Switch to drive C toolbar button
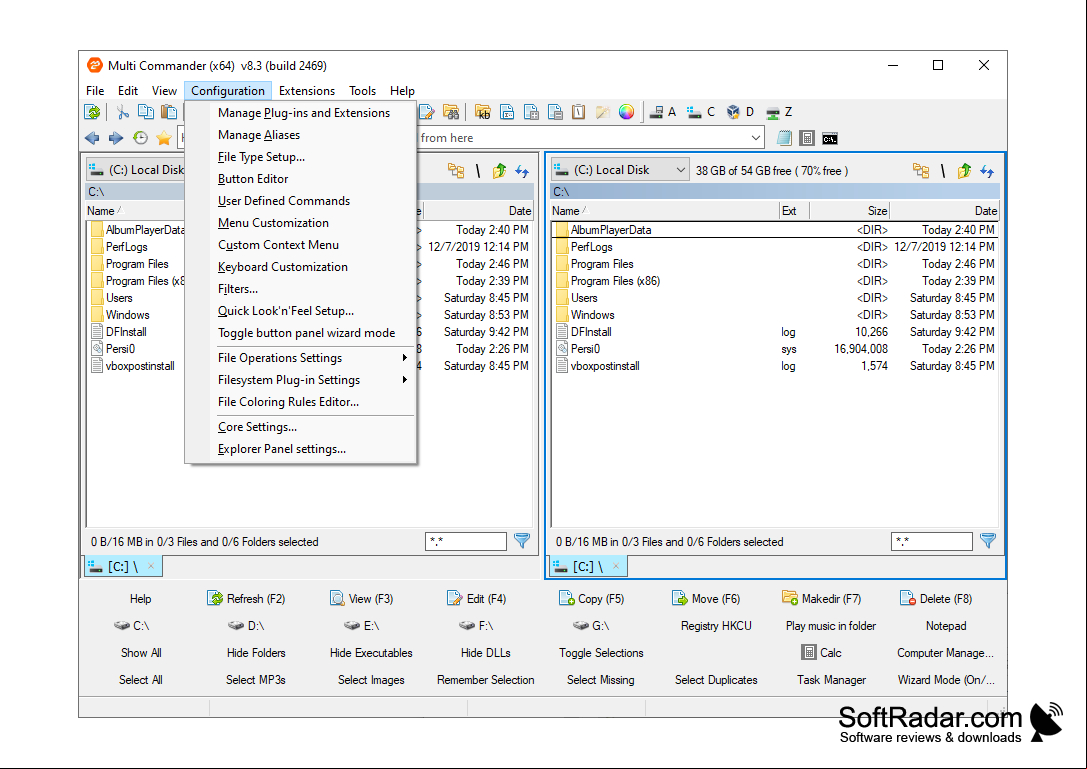 point(701,112)
